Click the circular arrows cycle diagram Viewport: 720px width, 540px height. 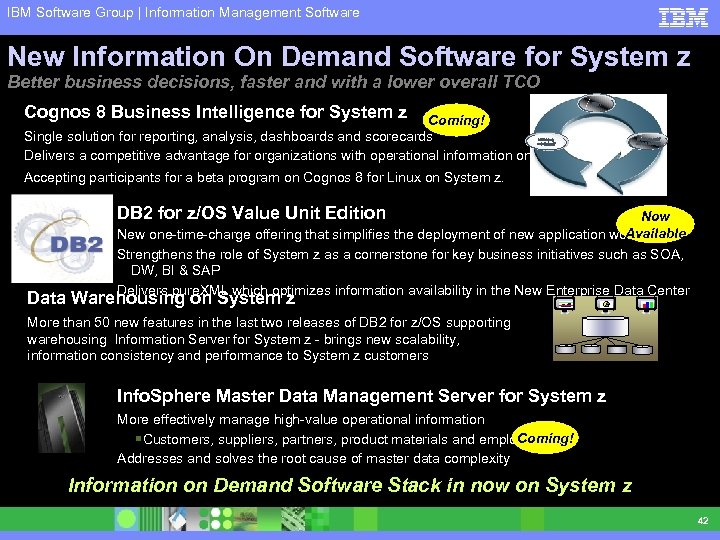598,145
